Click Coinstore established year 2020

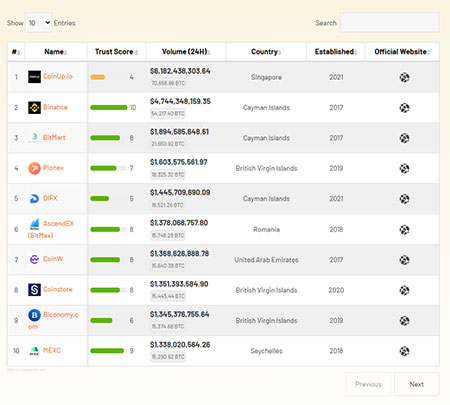[336, 290]
